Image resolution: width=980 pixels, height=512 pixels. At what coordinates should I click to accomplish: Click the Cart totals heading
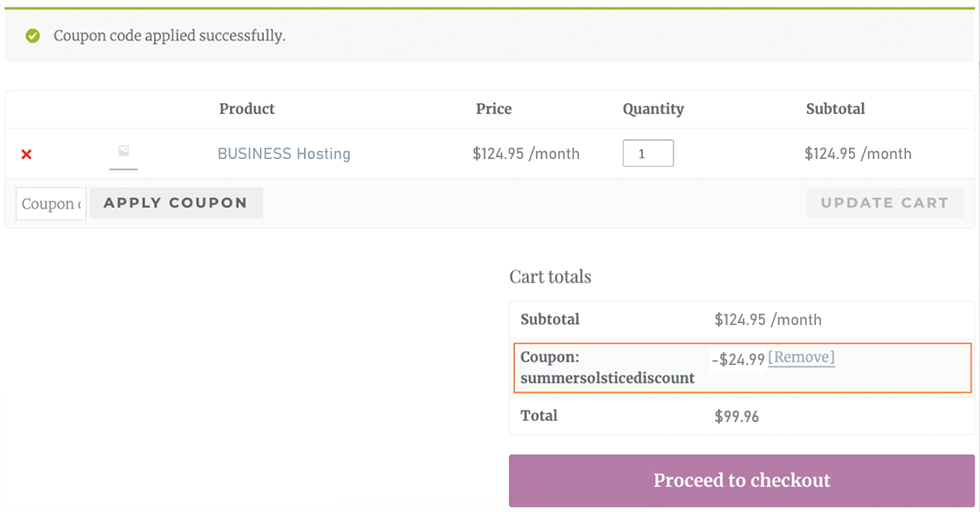point(550,277)
